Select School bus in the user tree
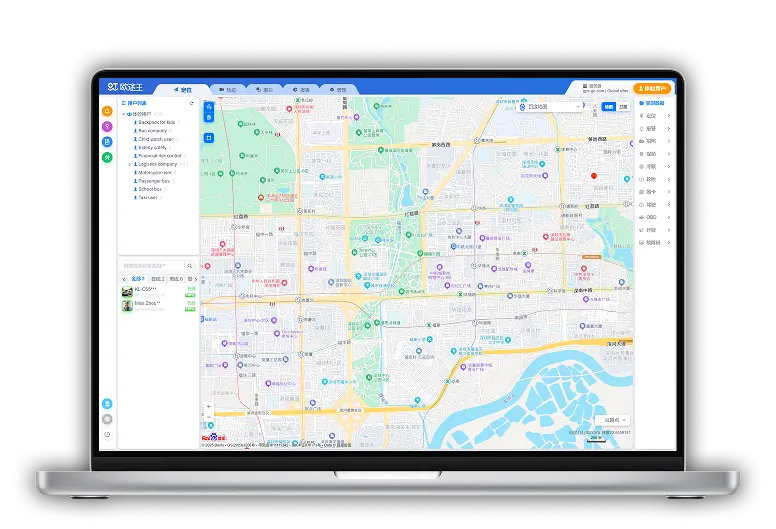Image resolution: width=776 pixels, height=529 pixels. coord(150,189)
